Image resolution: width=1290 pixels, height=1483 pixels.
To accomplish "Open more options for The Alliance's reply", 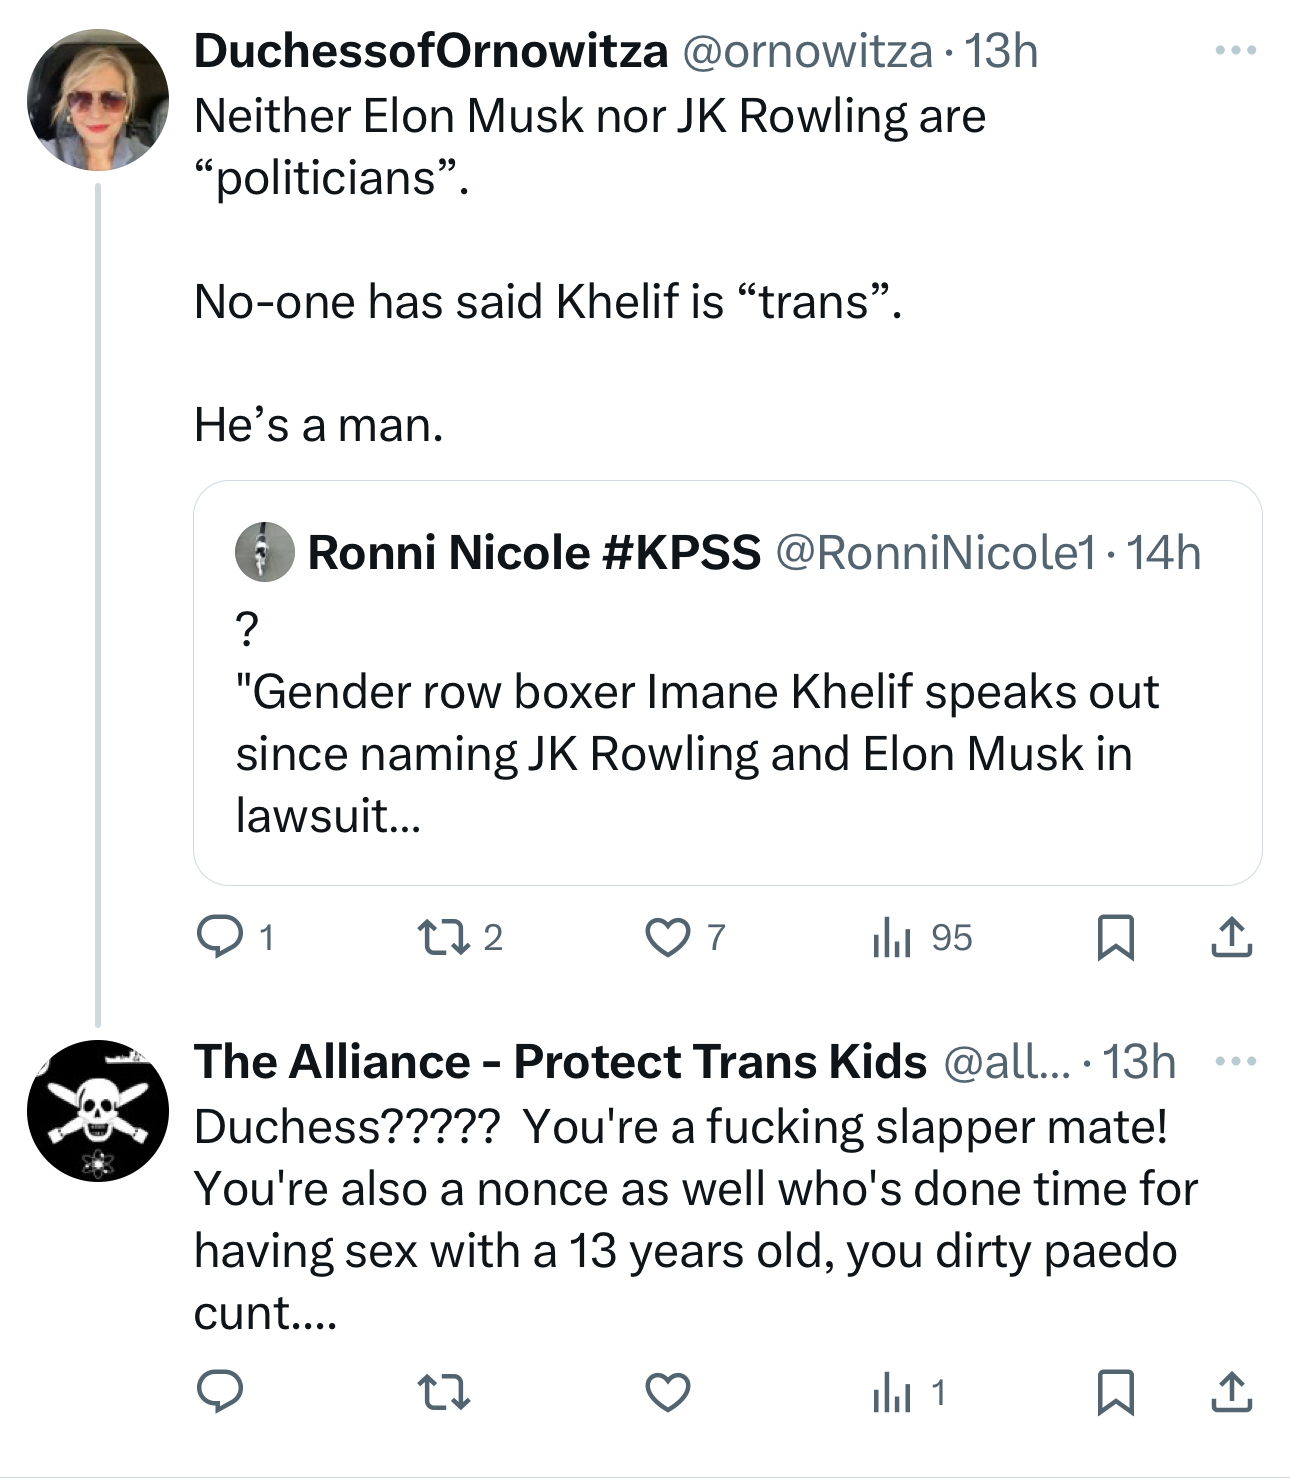I will click(1235, 1061).
